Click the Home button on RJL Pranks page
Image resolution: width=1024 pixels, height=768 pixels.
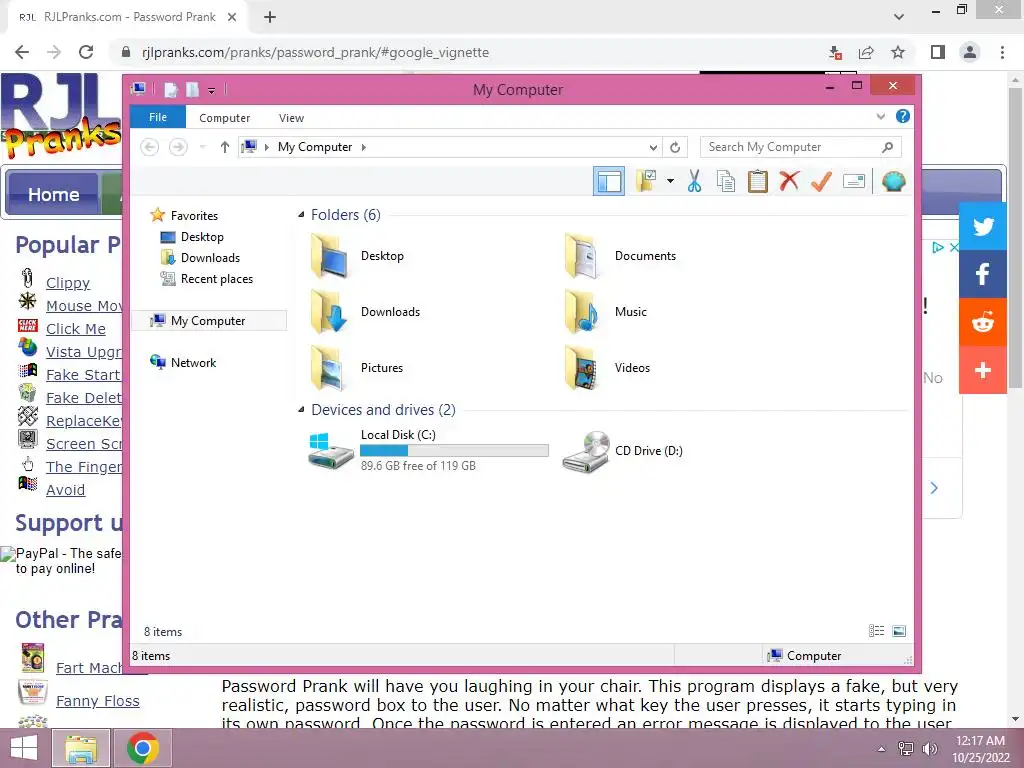coord(54,194)
